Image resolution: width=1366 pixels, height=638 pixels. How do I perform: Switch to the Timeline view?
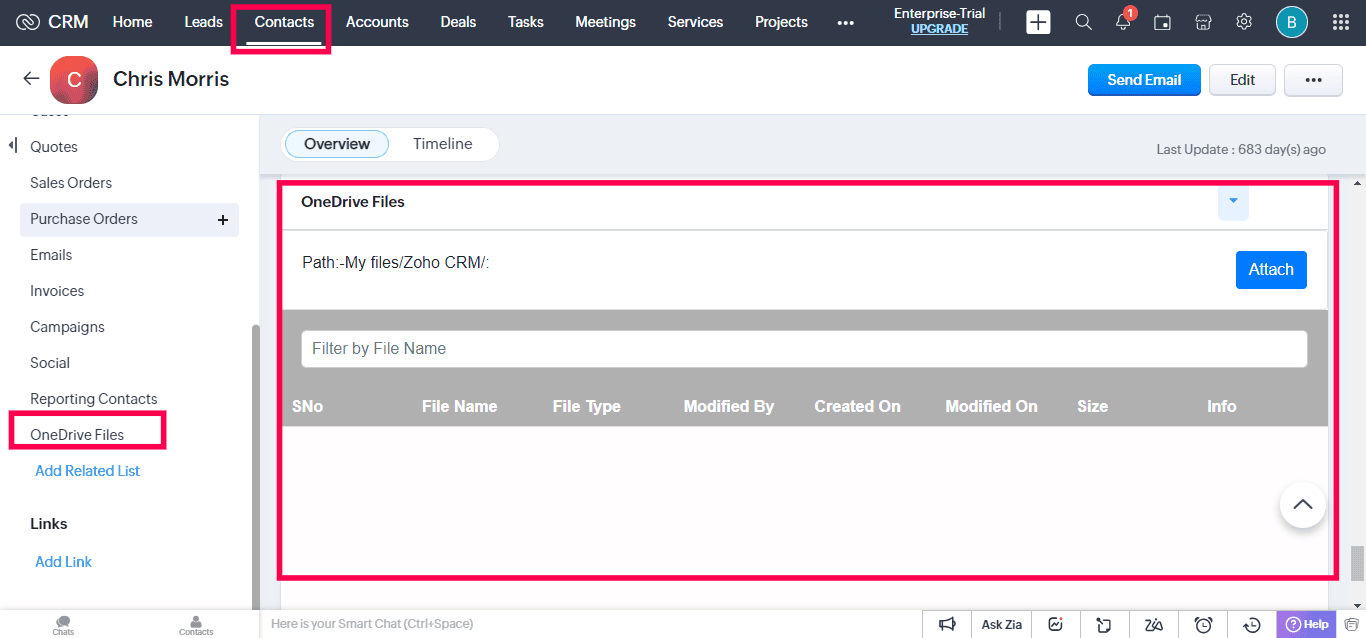(x=442, y=144)
